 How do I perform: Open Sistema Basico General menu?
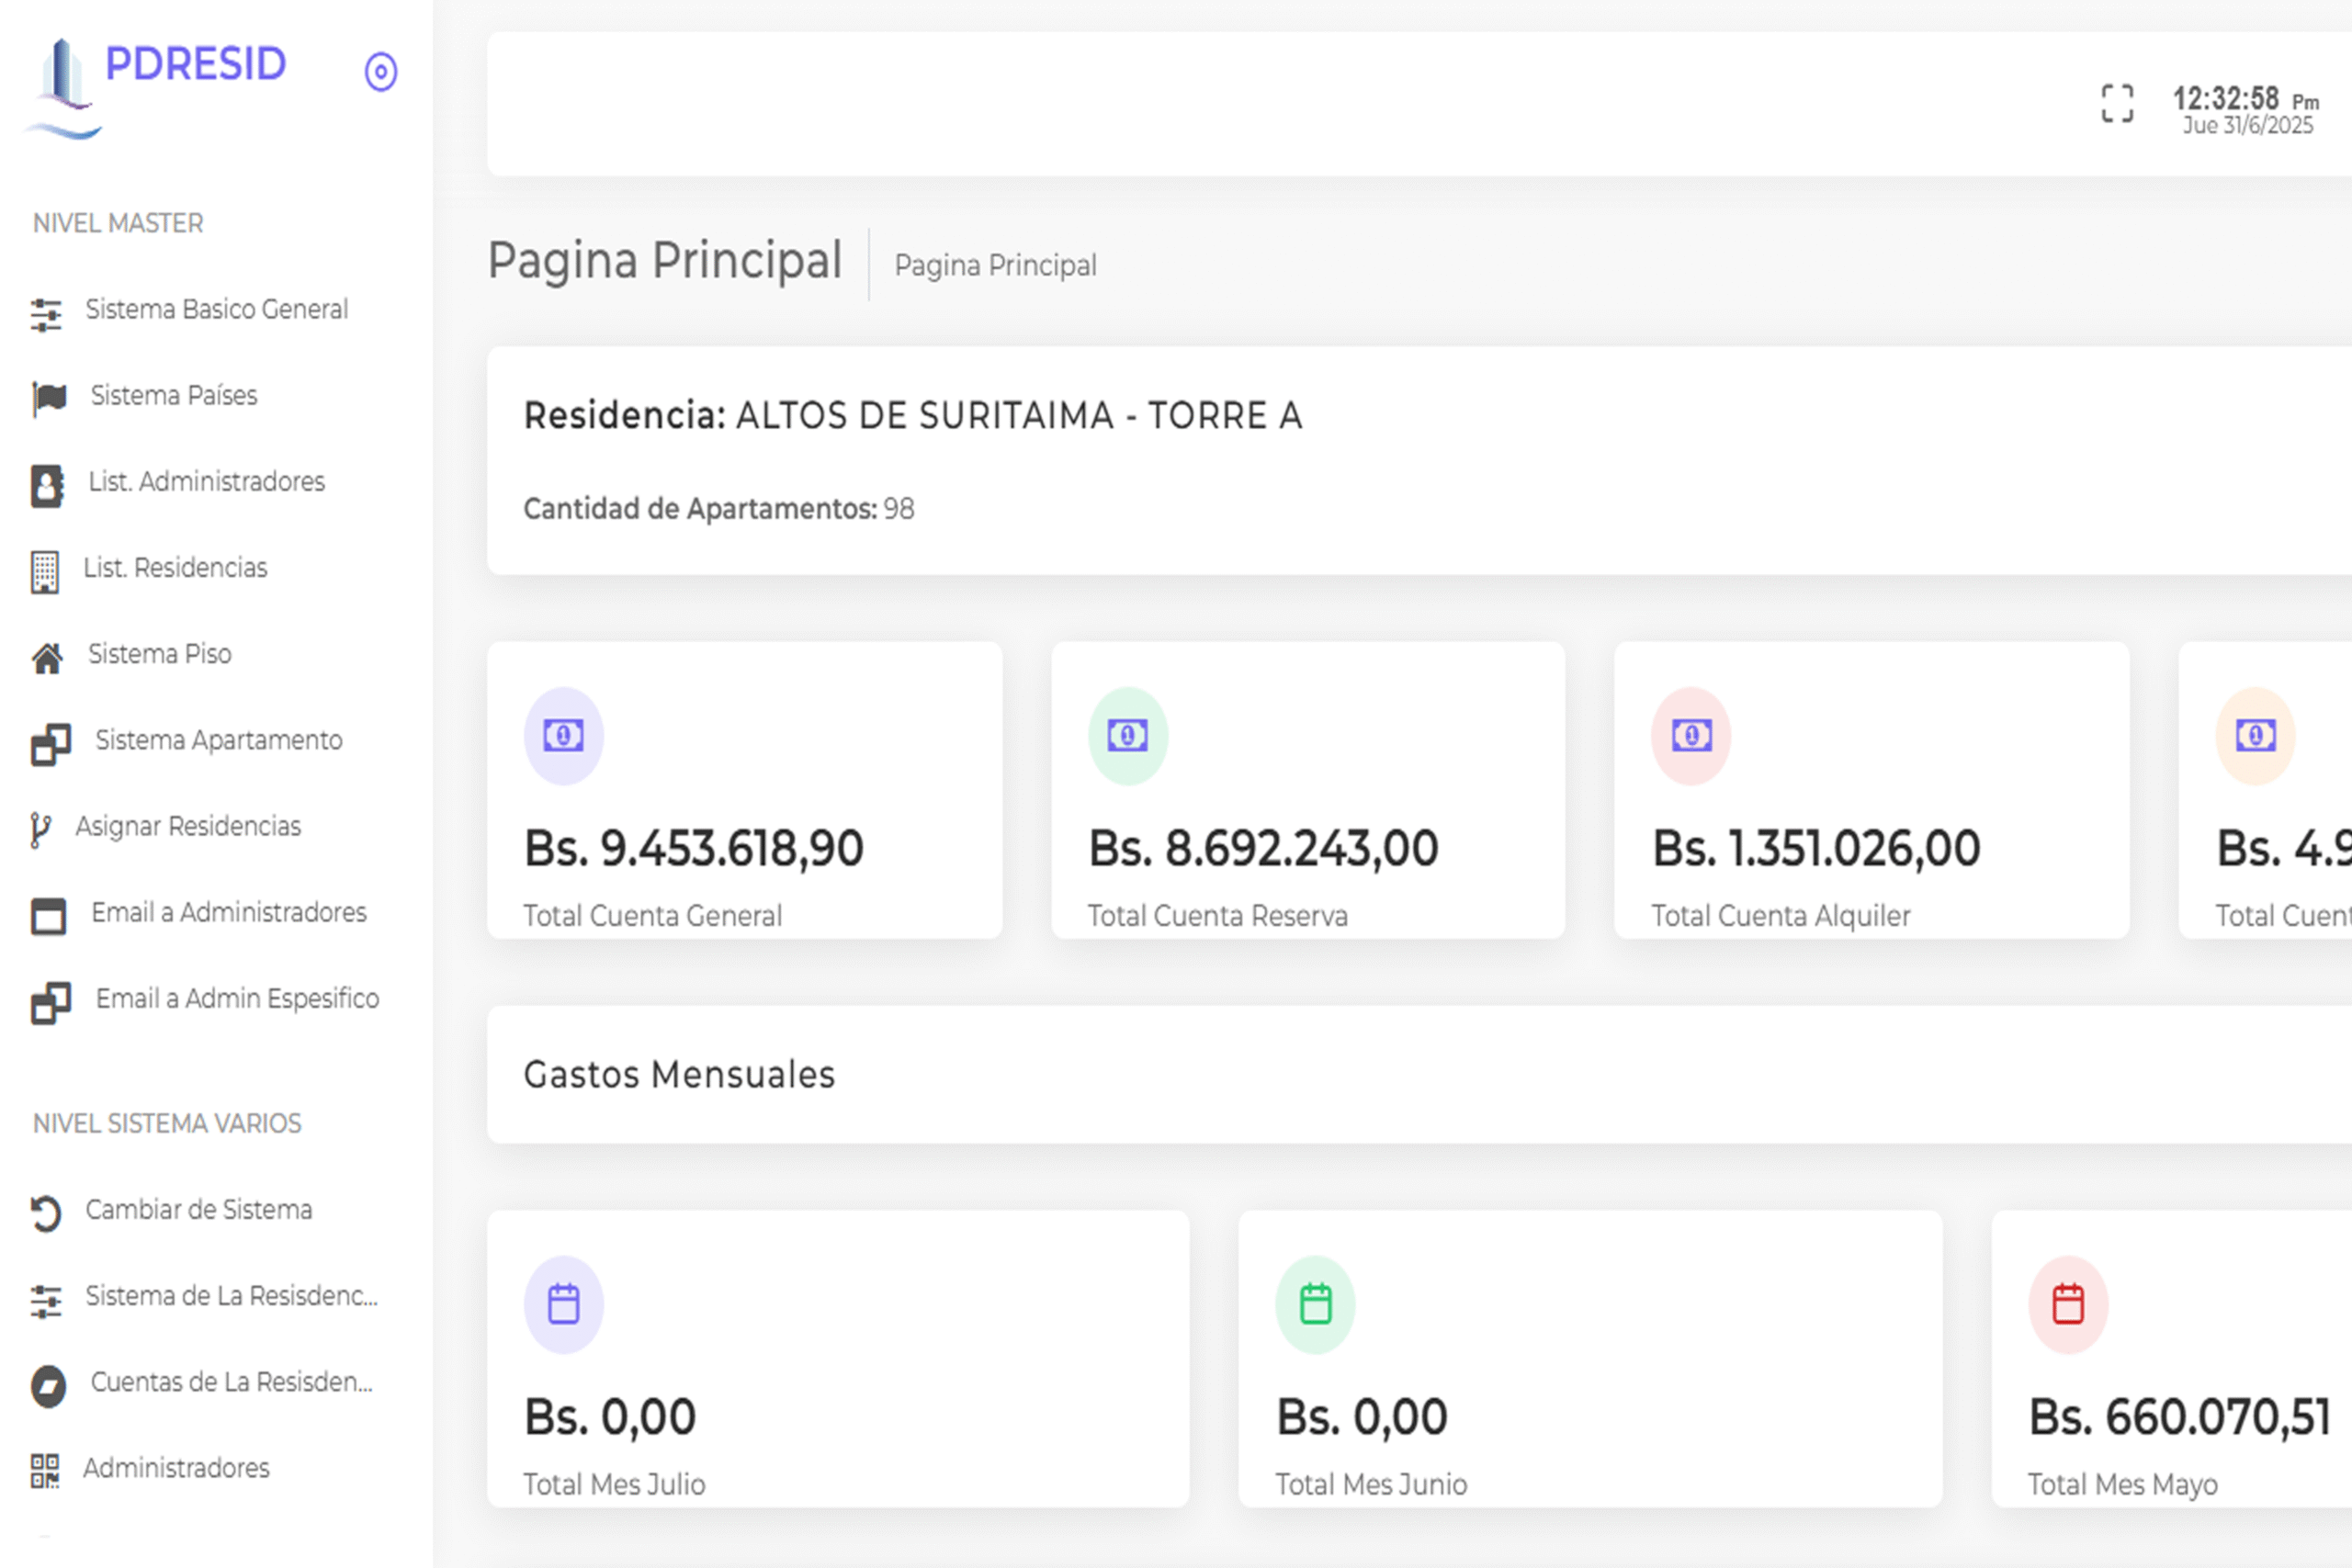[x=216, y=310]
